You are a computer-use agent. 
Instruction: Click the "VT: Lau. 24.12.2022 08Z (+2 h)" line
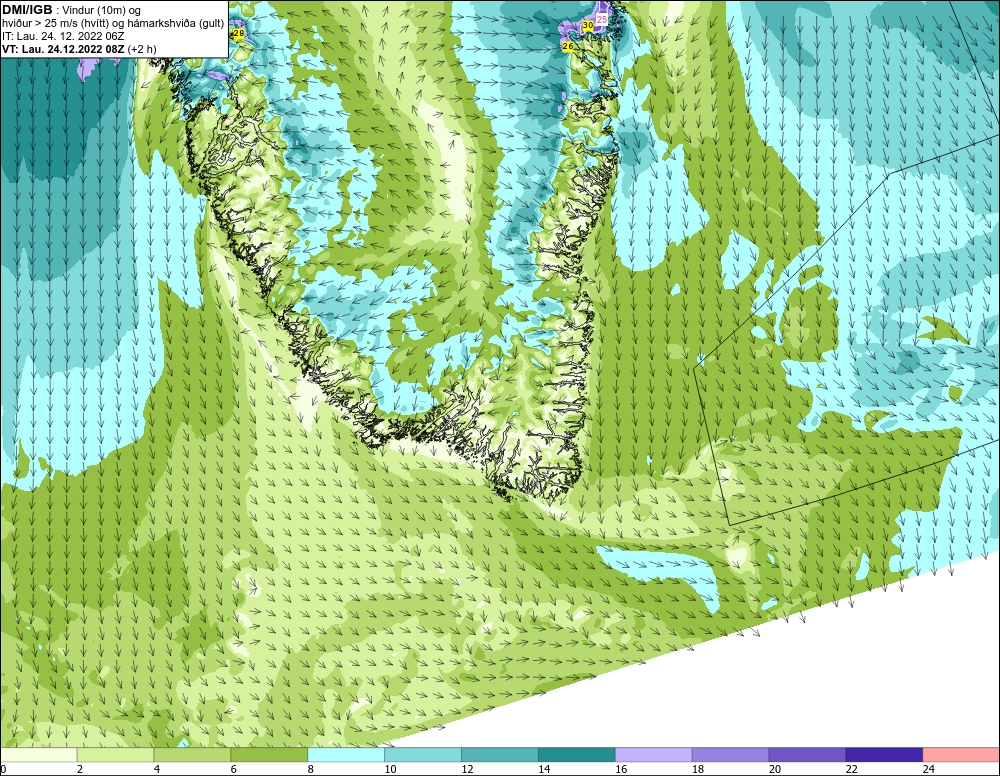[79, 49]
